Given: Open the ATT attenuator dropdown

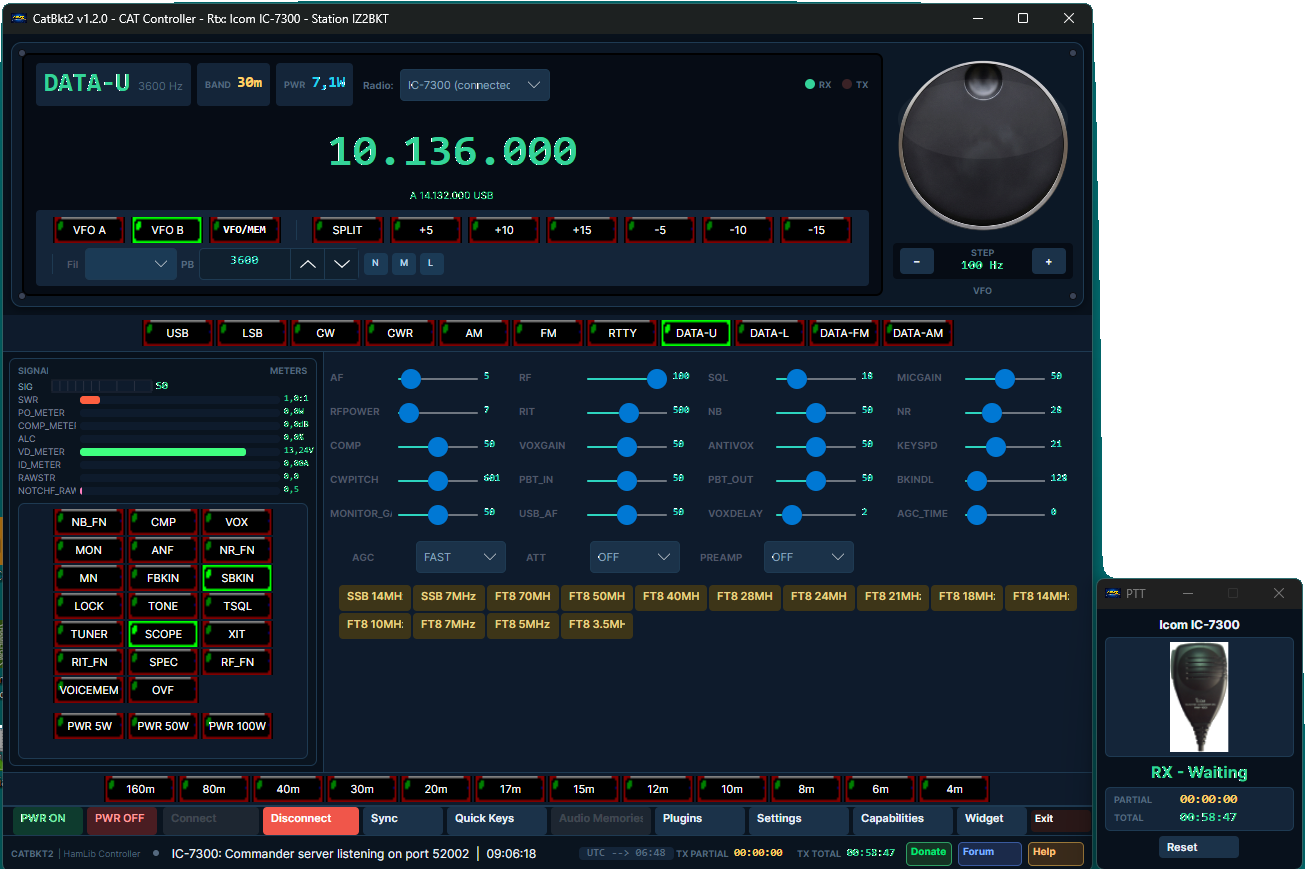Looking at the screenshot, I should click(635, 557).
